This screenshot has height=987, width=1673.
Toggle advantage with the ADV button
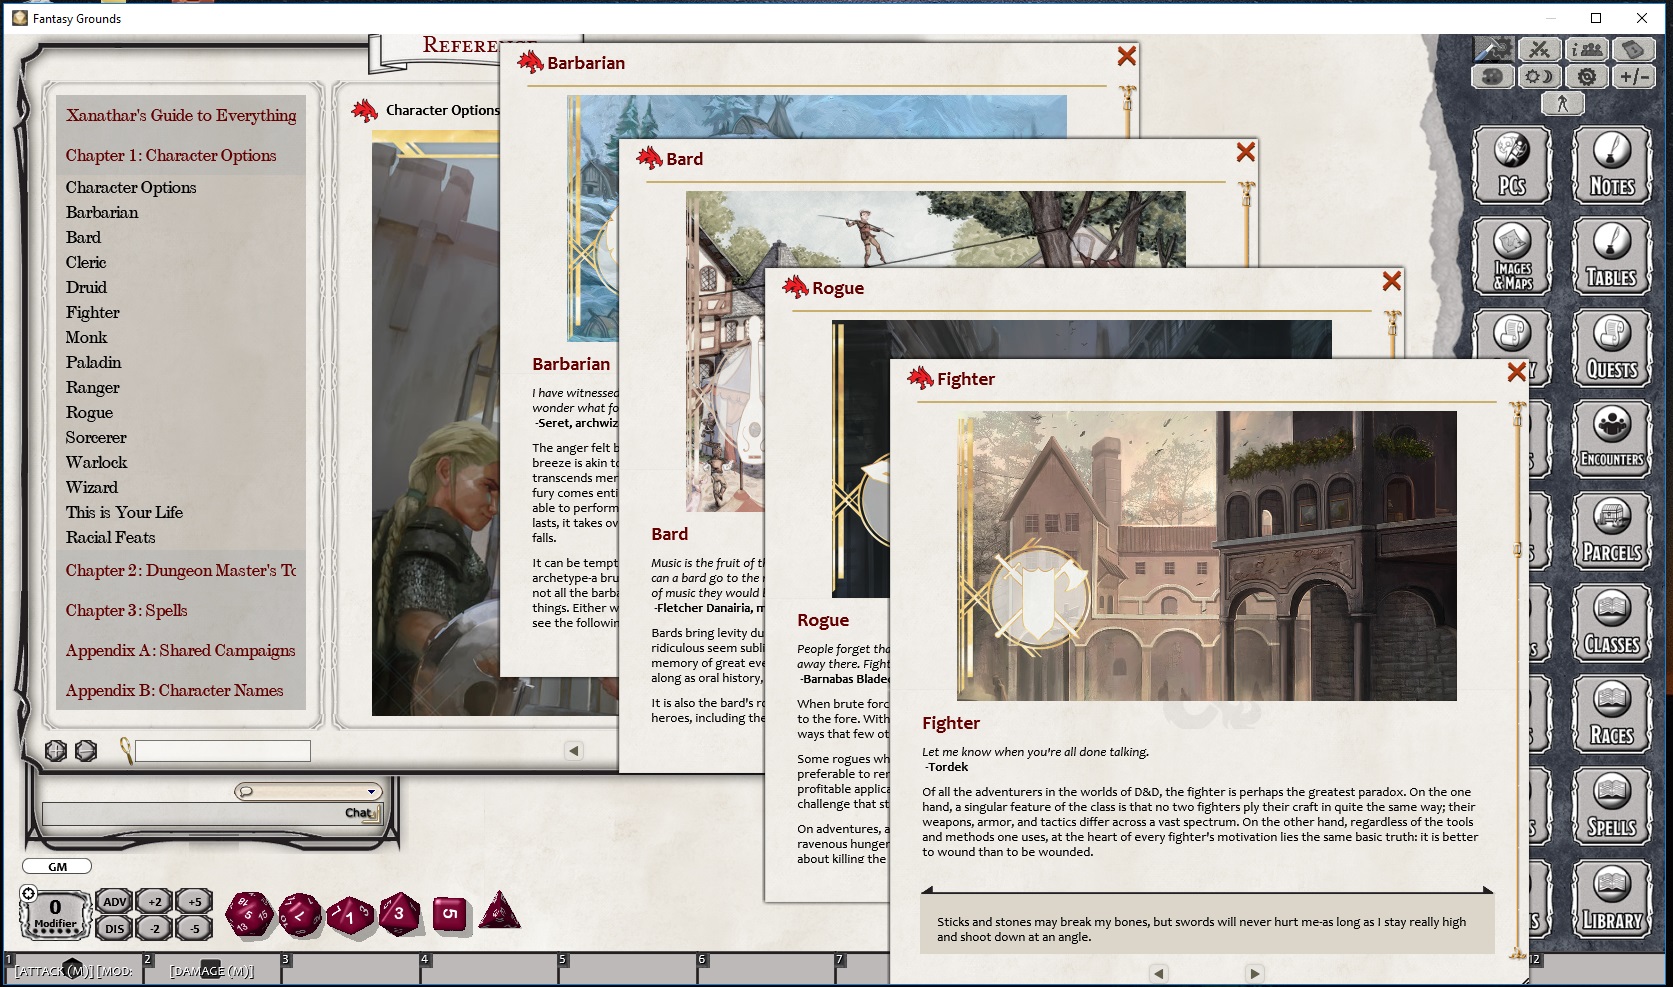click(x=115, y=903)
